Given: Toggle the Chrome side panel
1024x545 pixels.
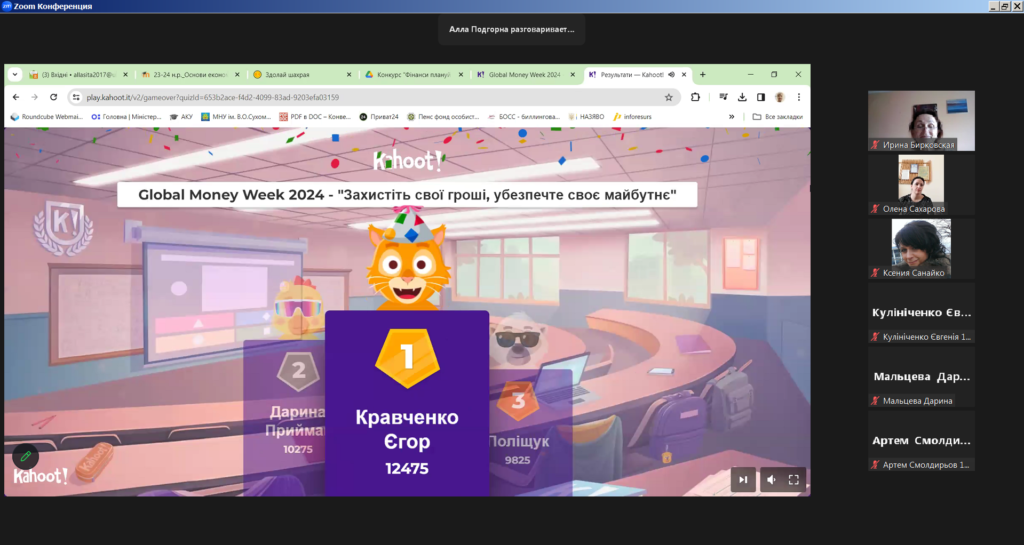Looking at the screenshot, I should pyautogui.click(x=761, y=97).
